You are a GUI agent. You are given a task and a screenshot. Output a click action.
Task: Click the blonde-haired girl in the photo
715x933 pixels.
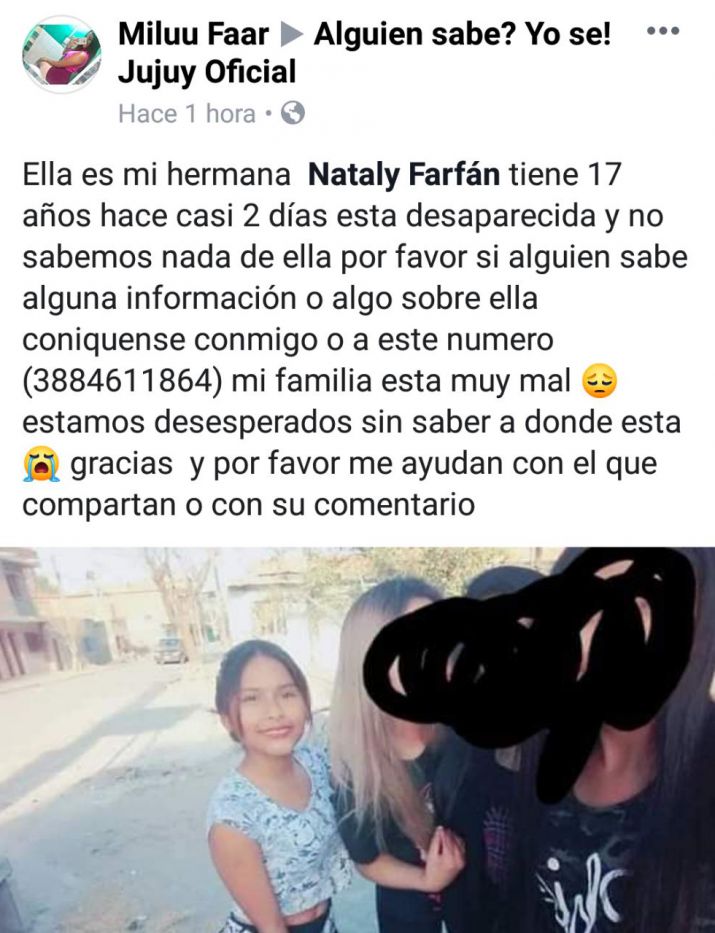(381, 744)
